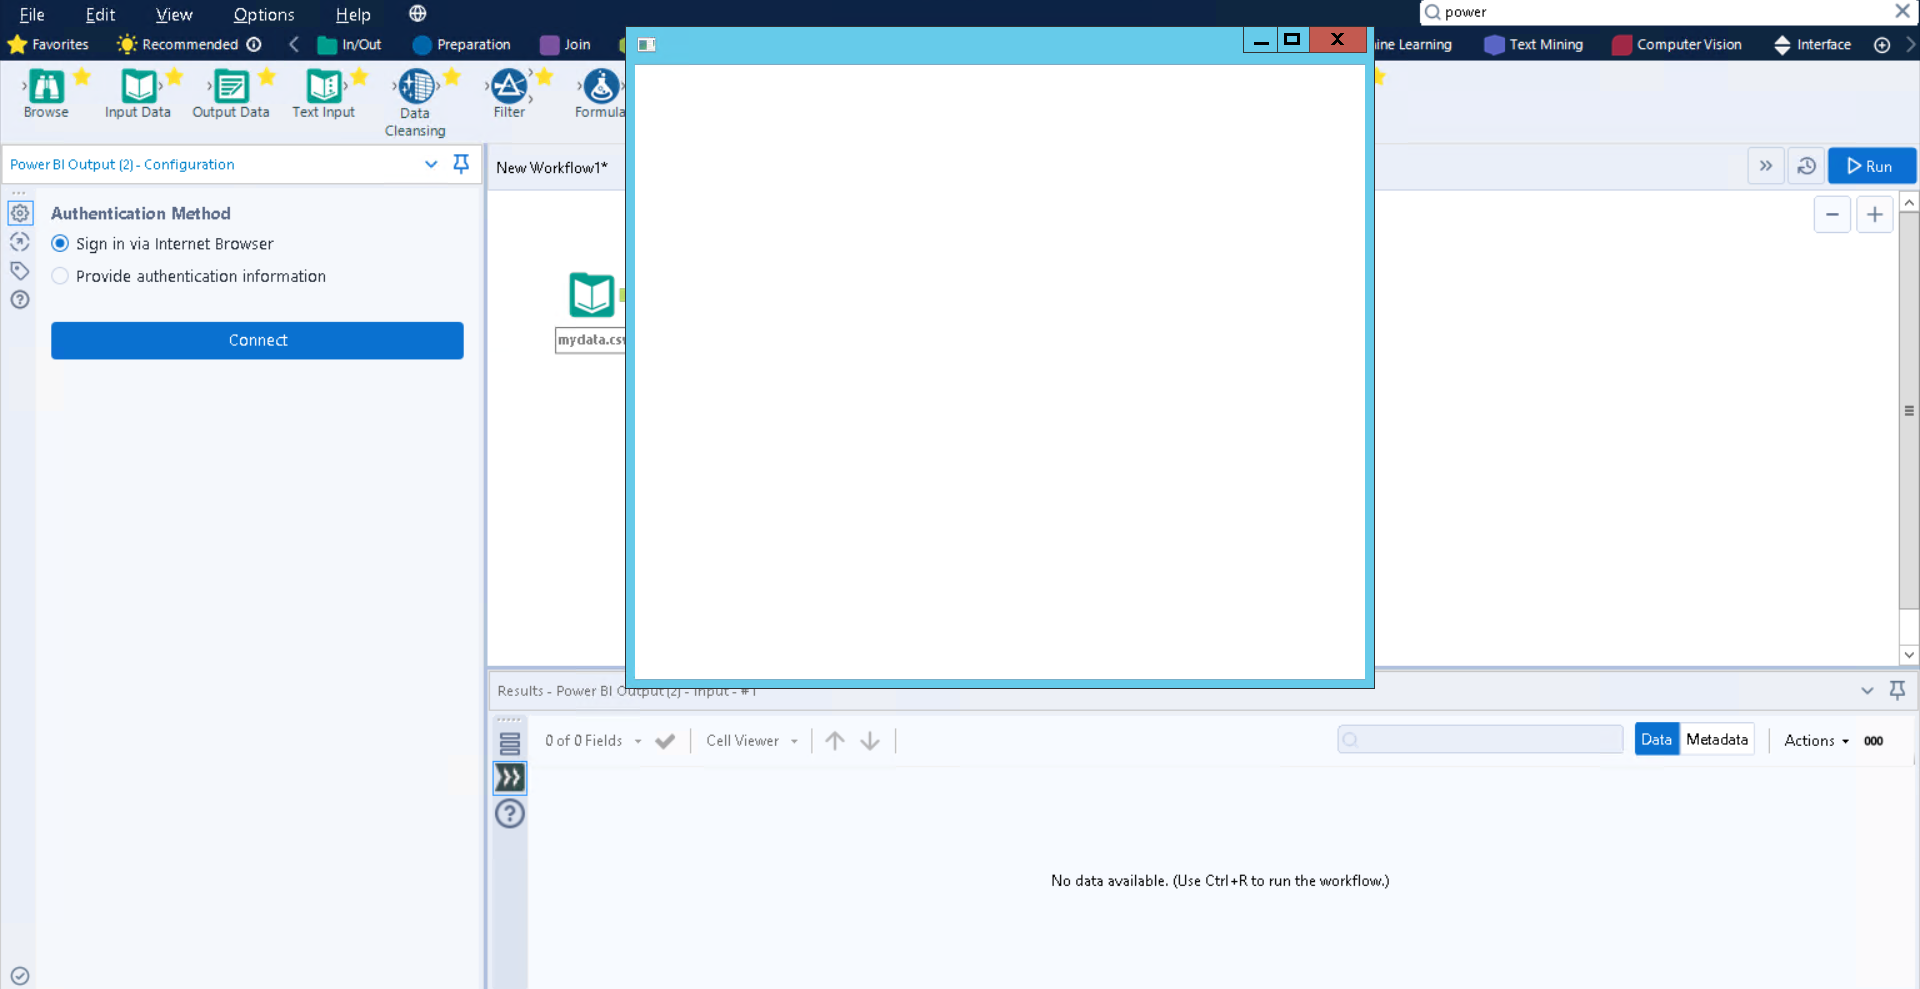Screen dimensions: 1920x989
Task: Toggle the field validation checkmark in Results
Action: [x=666, y=741]
